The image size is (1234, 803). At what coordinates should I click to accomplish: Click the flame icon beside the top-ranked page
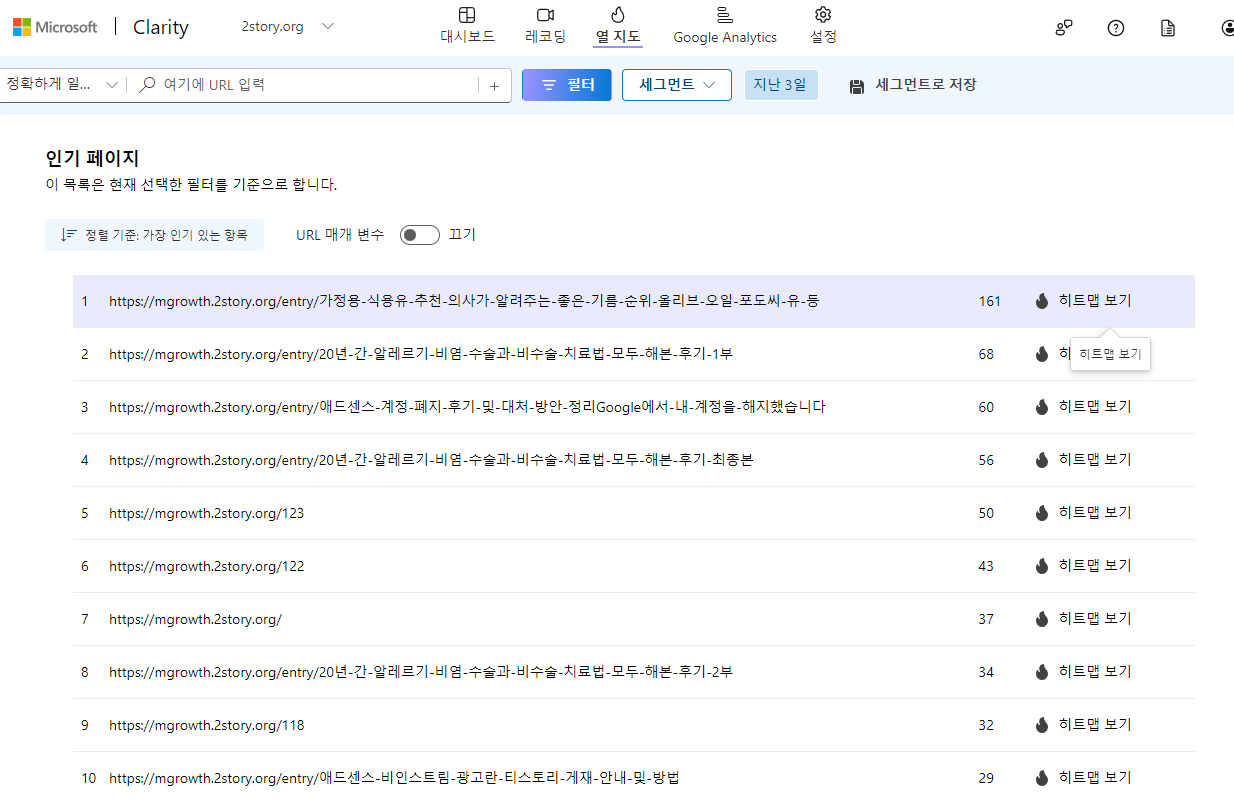(x=1041, y=300)
